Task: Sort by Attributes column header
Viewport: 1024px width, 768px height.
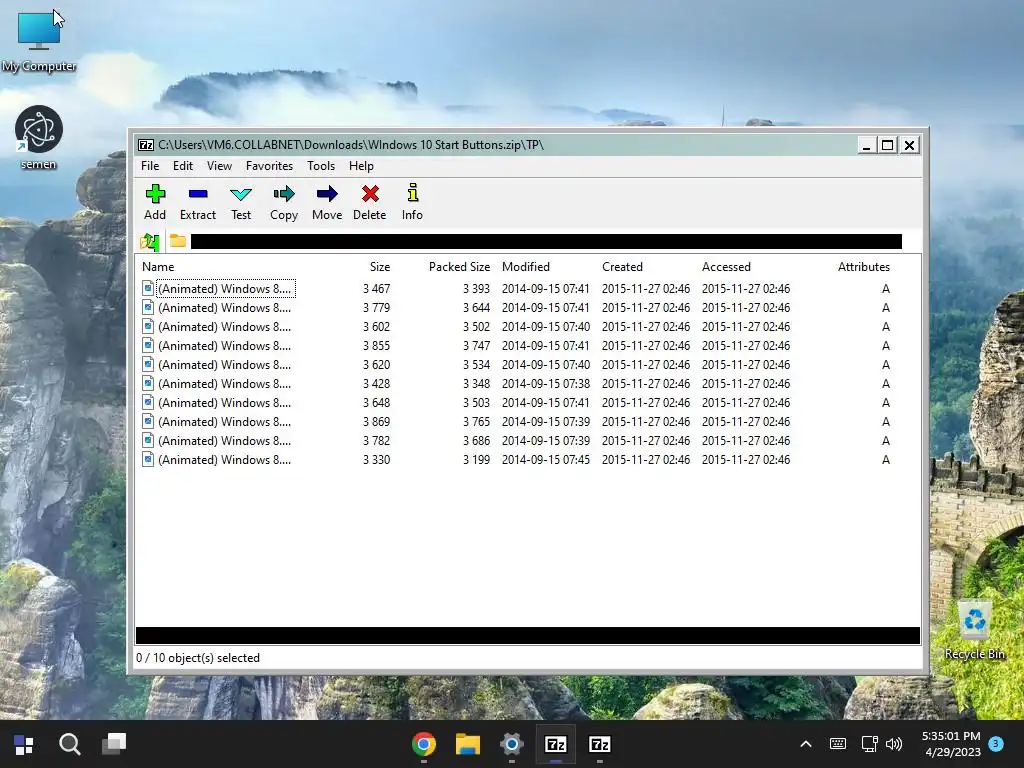Action: 863,266
